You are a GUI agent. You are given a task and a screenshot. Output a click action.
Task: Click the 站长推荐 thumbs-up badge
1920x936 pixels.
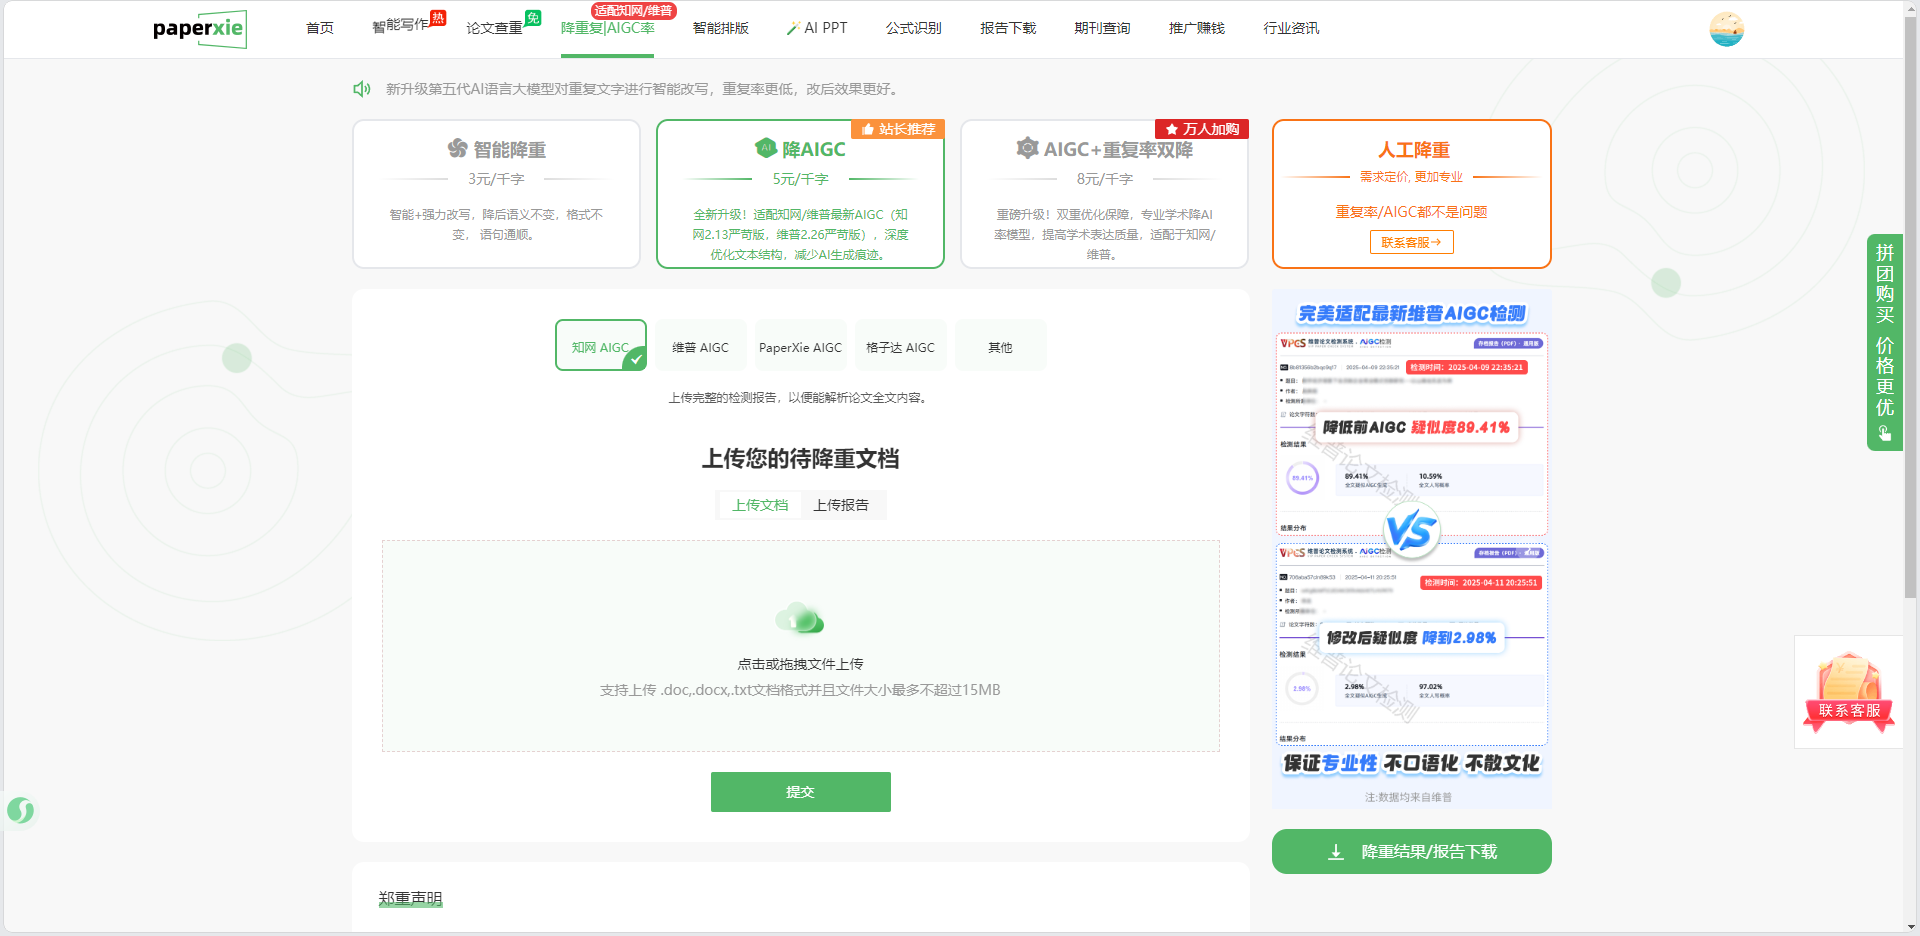pyautogui.click(x=898, y=129)
